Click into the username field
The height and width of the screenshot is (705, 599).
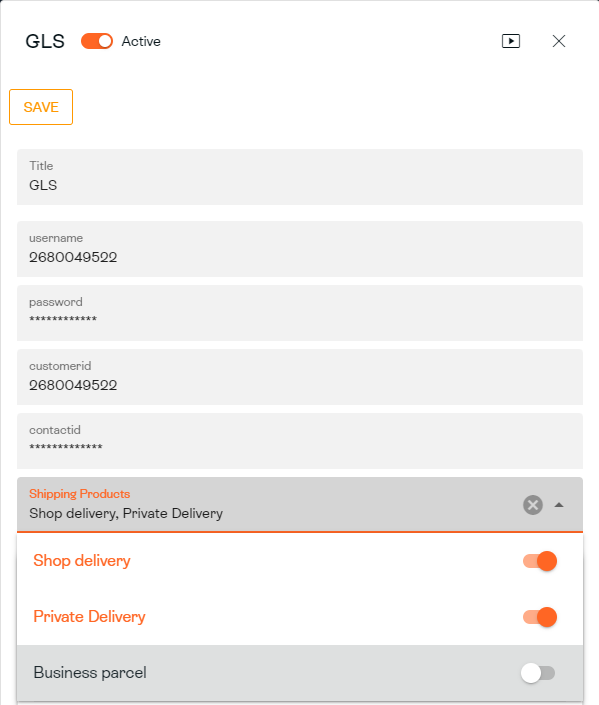click(300, 249)
